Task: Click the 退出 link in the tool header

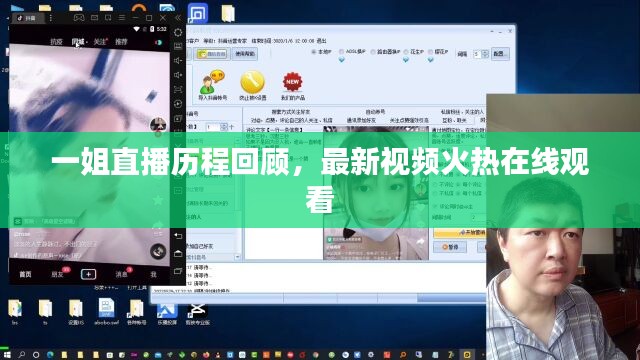Action: tap(322, 41)
